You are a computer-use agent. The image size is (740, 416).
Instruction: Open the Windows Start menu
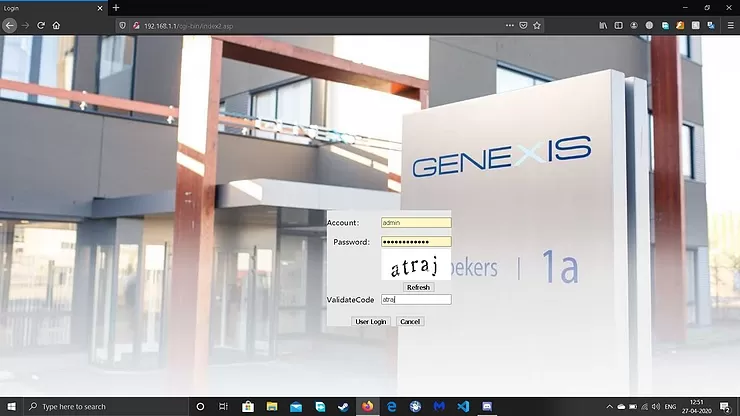[x=11, y=407]
